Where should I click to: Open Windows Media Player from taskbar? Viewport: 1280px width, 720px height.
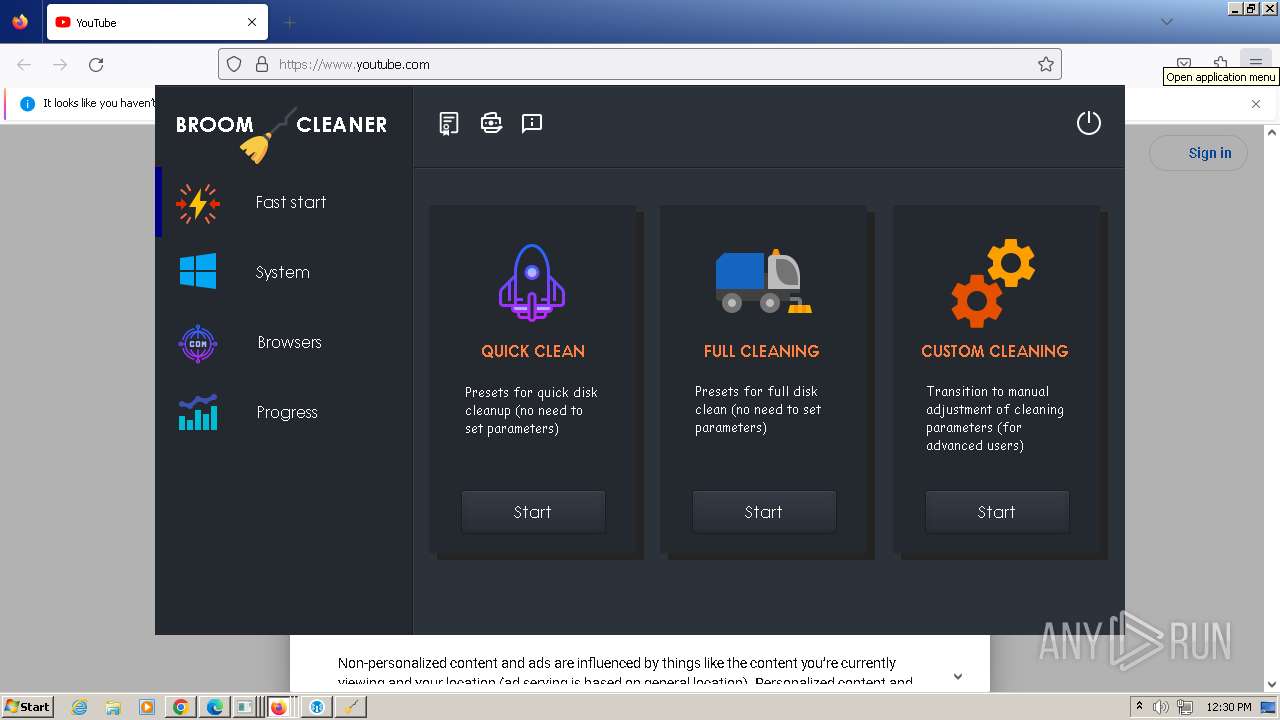(x=147, y=707)
